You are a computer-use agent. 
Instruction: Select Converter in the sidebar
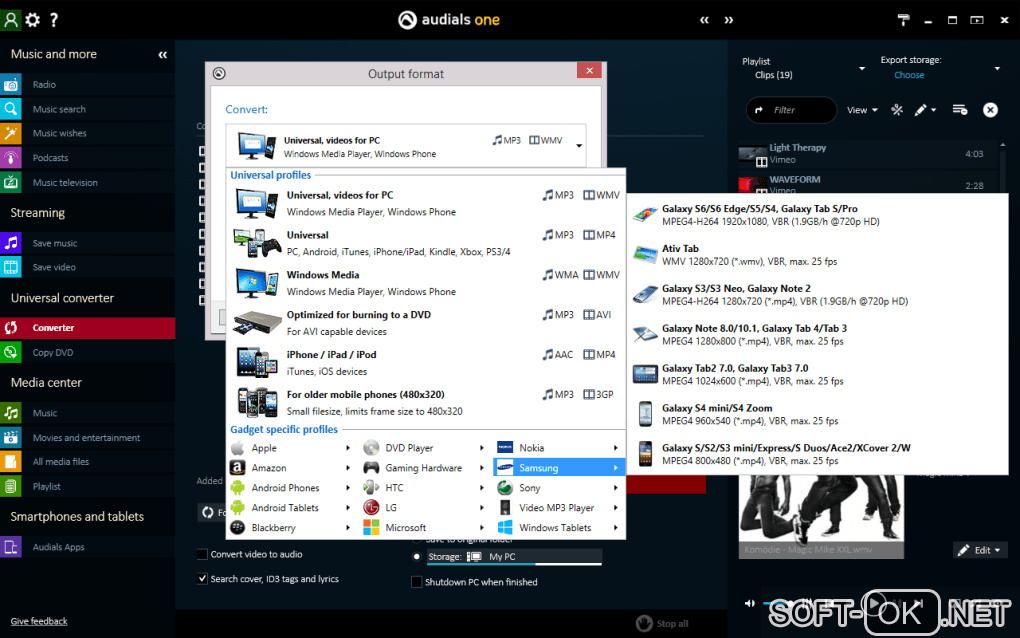tap(87, 328)
